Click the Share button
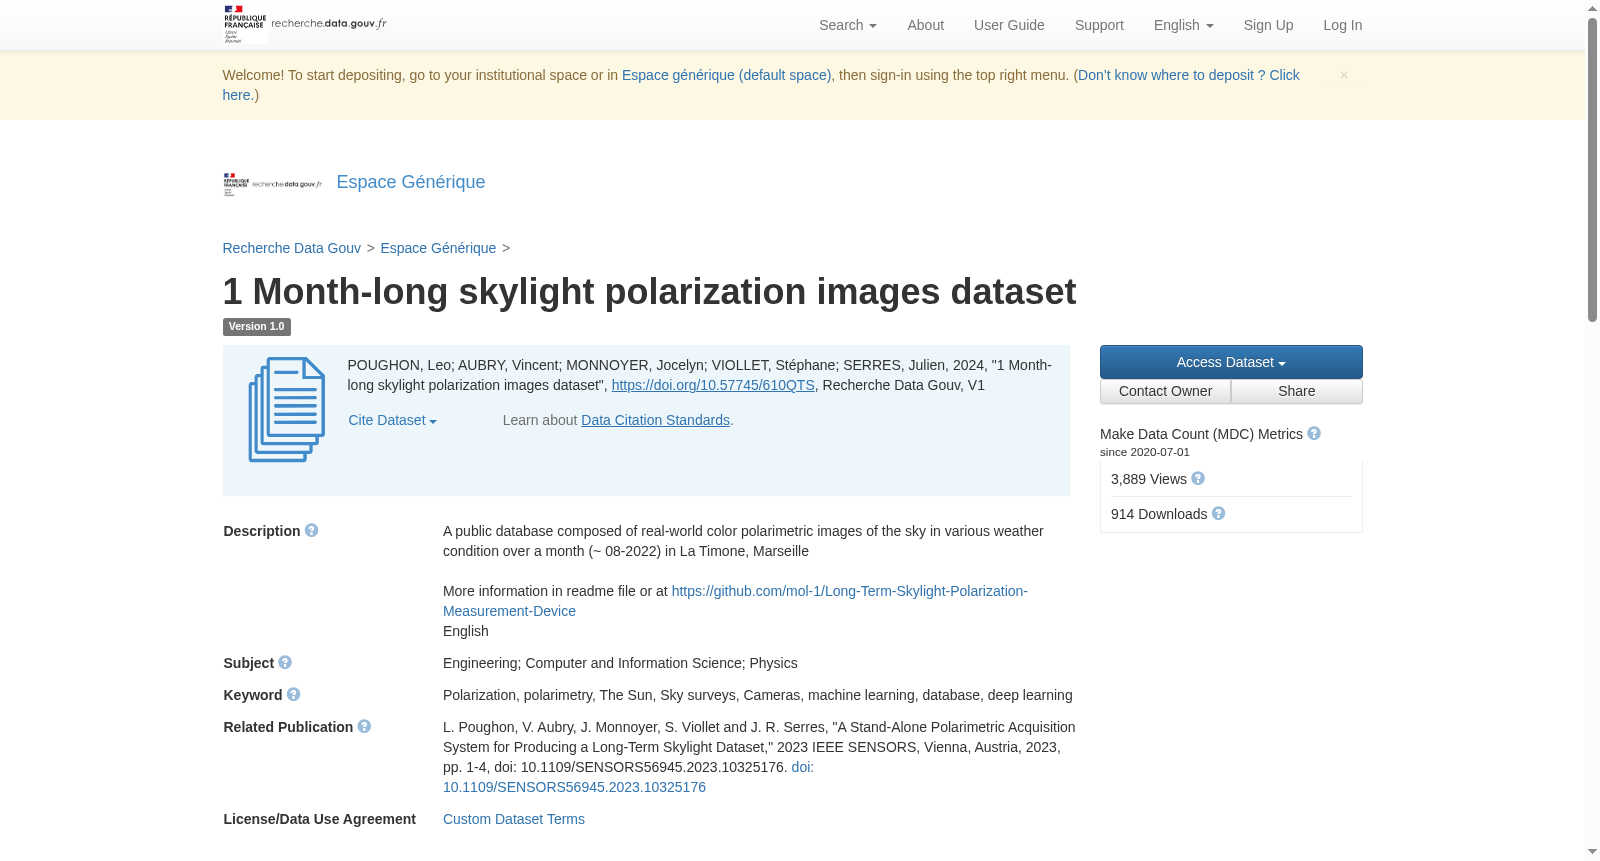 coord(1297,392)
